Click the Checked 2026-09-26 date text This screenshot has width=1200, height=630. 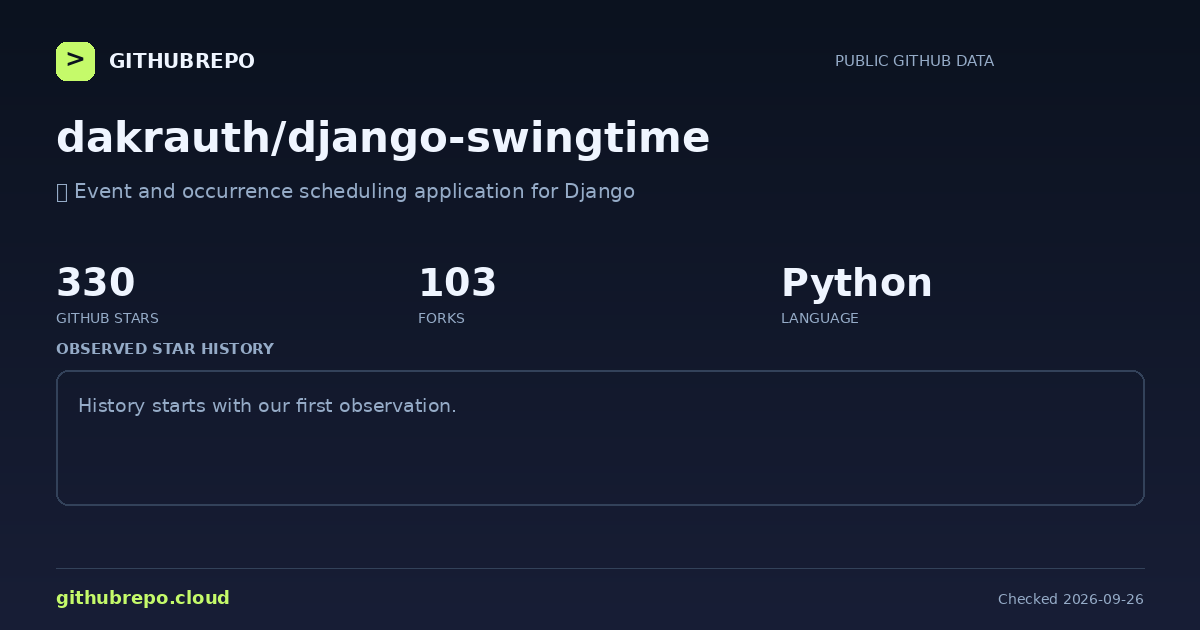1071,599
